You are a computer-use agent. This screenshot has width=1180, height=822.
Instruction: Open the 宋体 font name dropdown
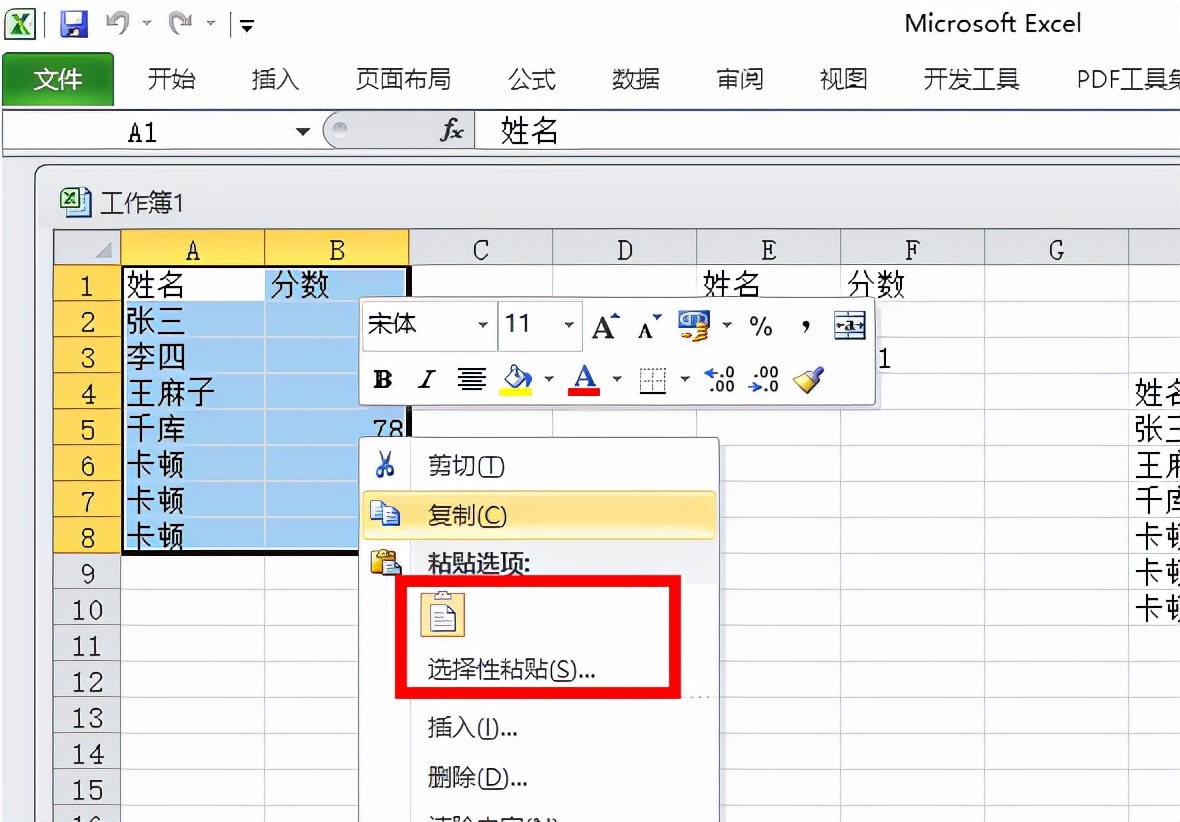click(x=482, y=325)
